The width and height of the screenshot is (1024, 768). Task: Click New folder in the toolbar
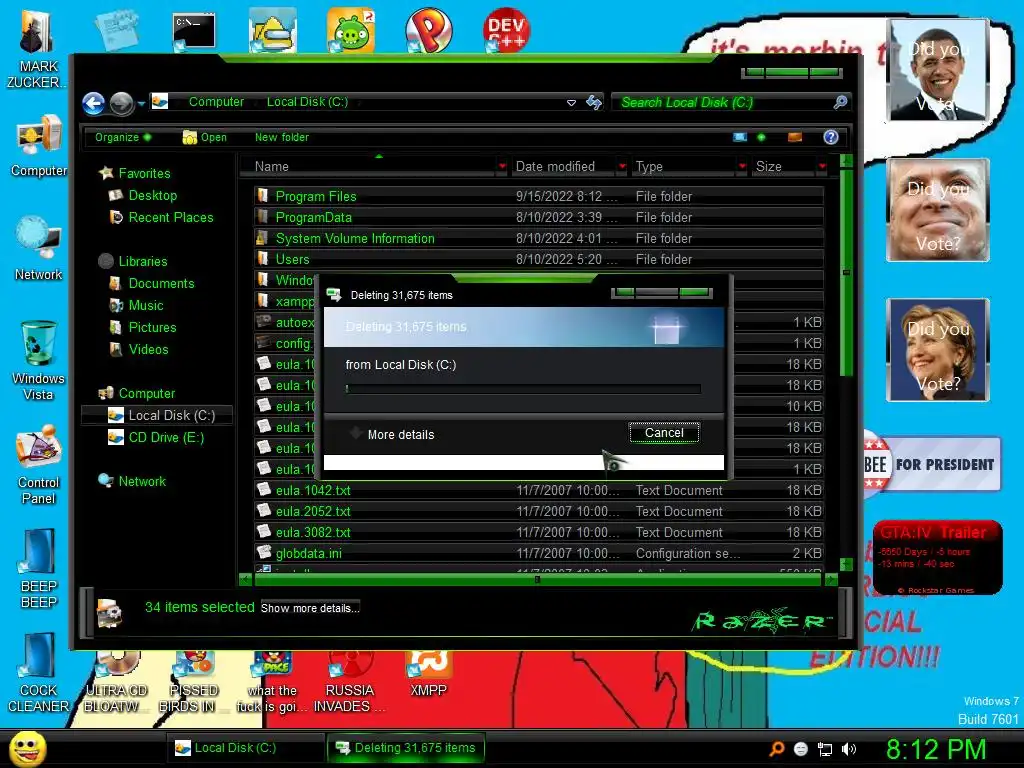click(x=282, y=137)
